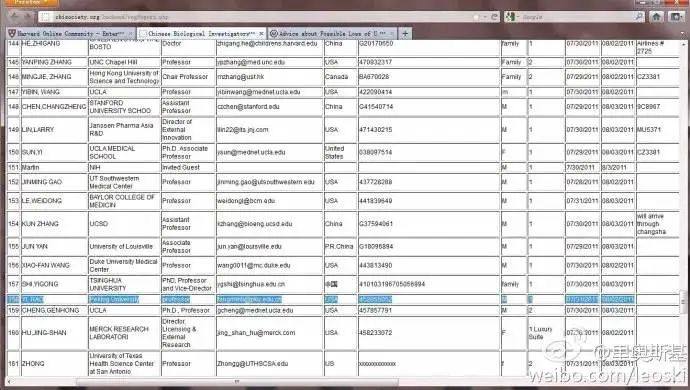This screenshot has height=390, width=690.
Task: Bookmark this page with the star icon
Action: (x=477, y=17)
